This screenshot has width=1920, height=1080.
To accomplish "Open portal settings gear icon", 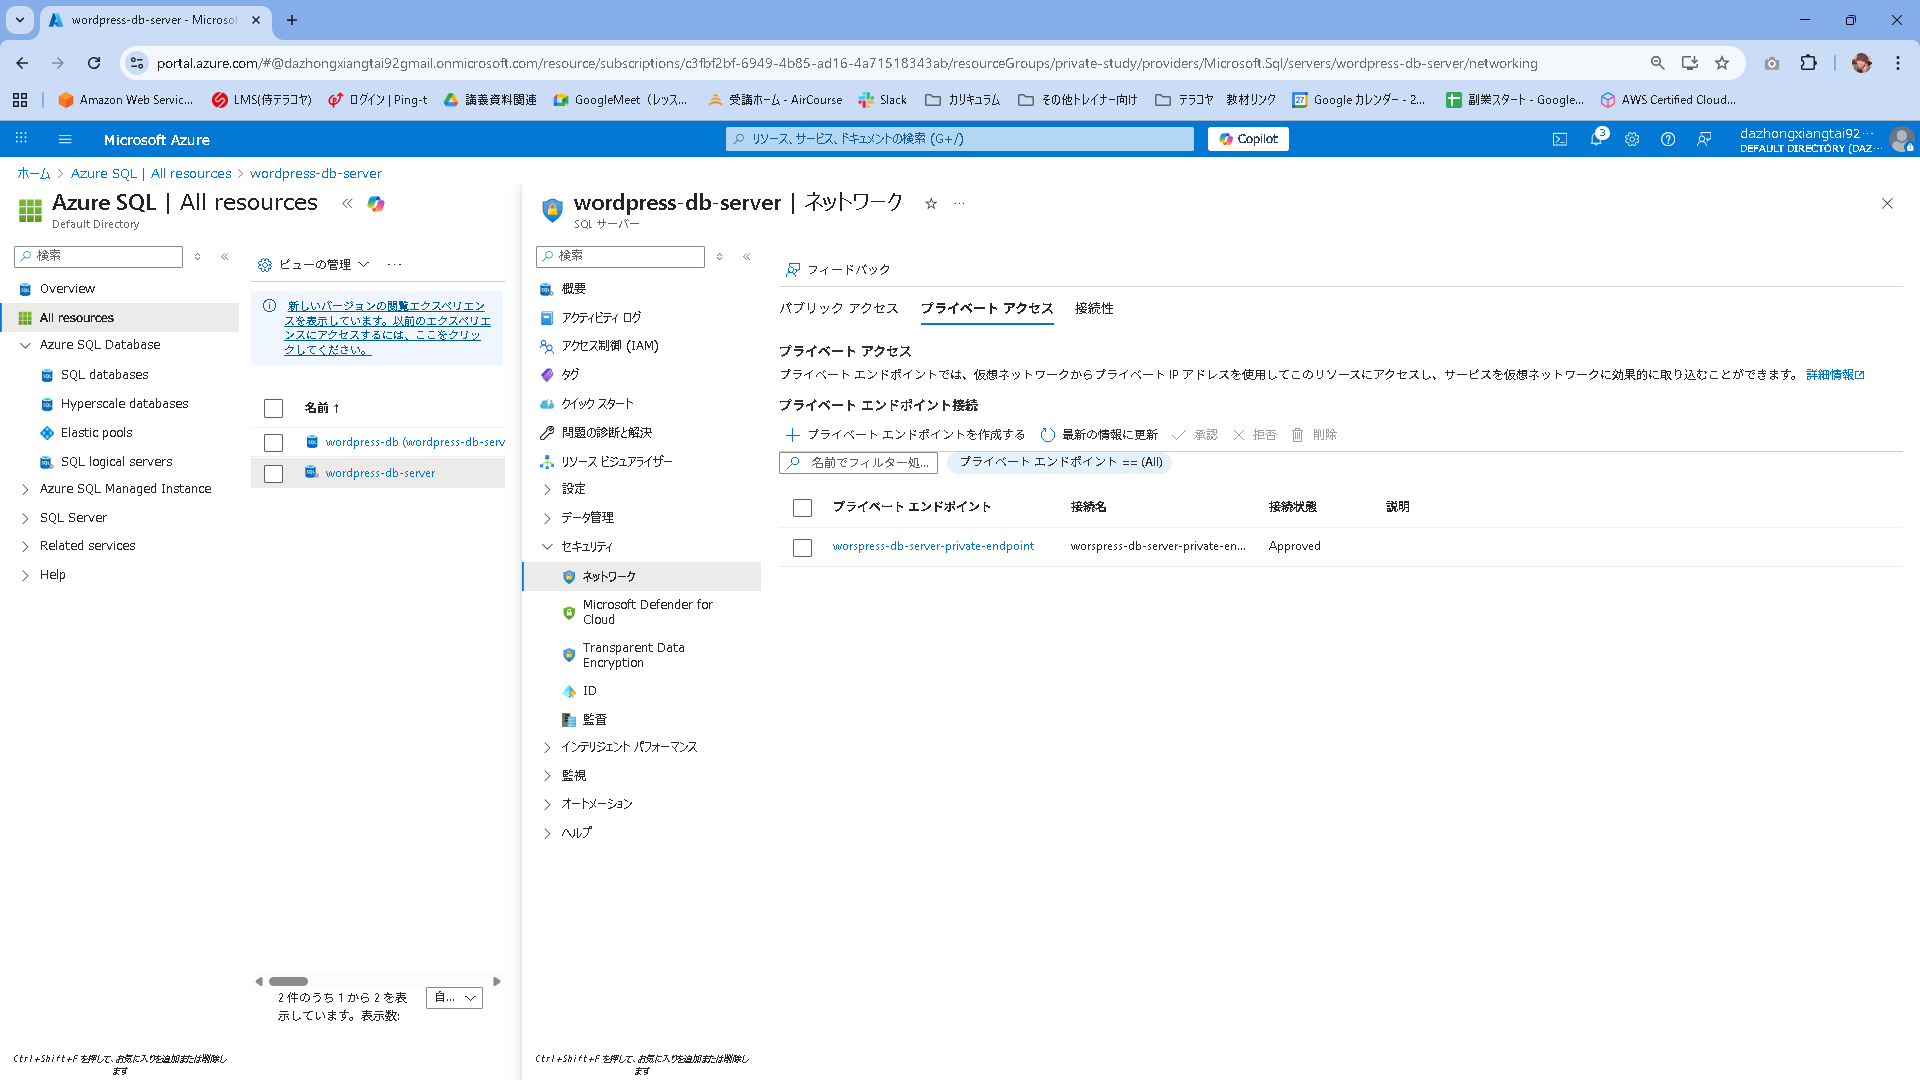I will pyautogui.click(x=1632, y=139).
